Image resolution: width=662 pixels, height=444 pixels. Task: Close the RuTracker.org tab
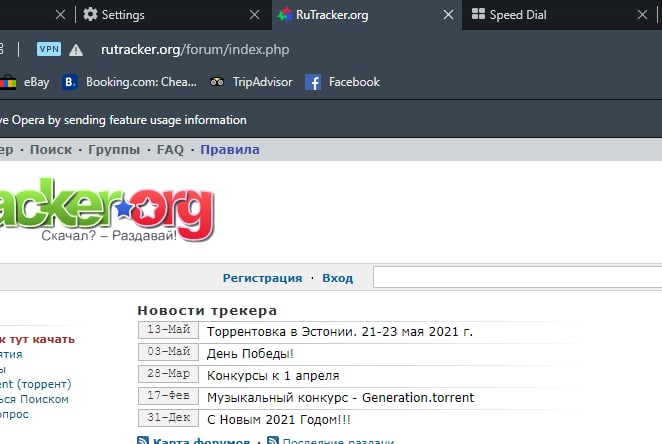coord(448,15)
